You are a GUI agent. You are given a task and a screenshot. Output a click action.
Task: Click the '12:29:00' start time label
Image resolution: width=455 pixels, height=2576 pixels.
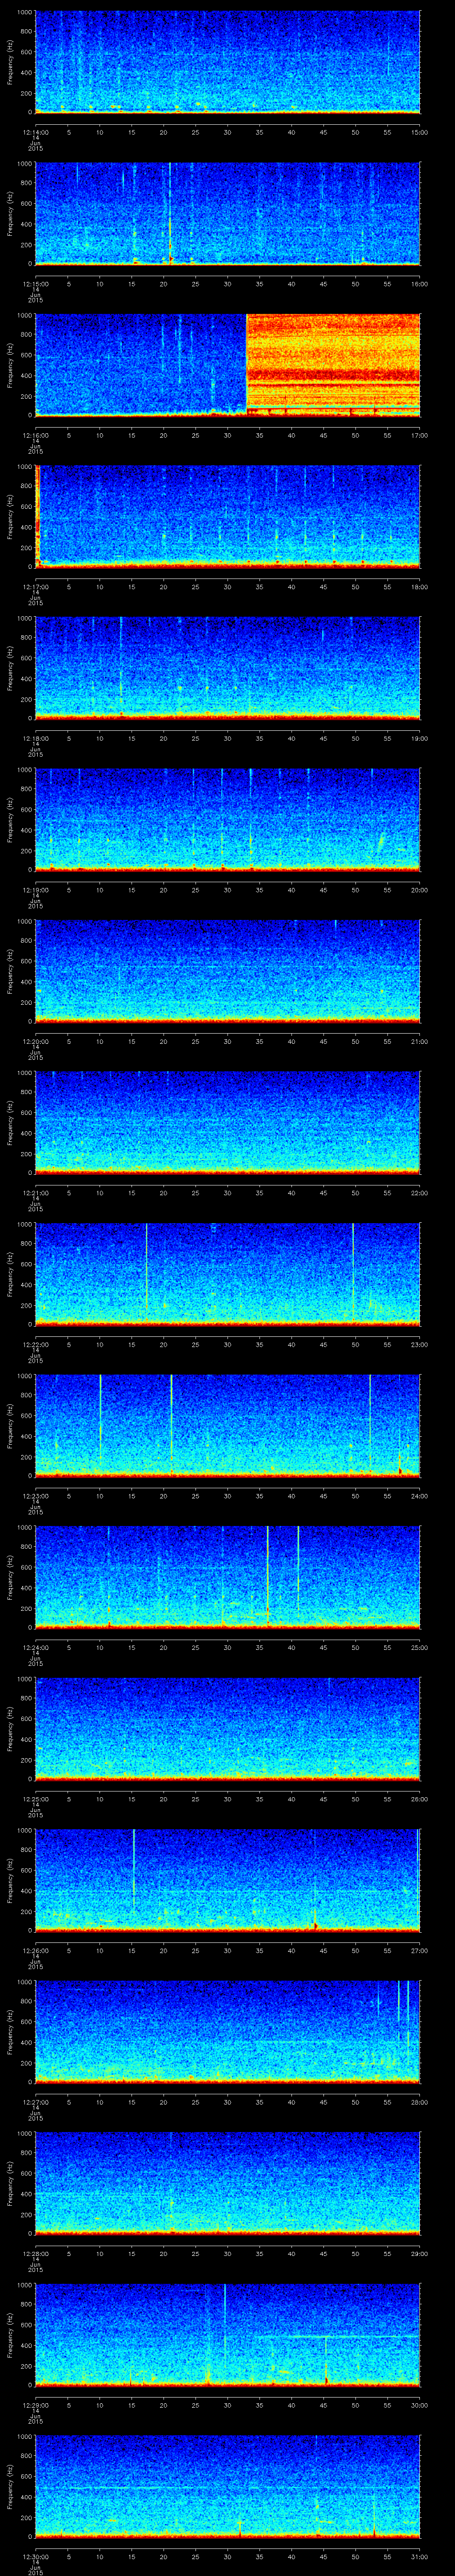point(35,2405)
